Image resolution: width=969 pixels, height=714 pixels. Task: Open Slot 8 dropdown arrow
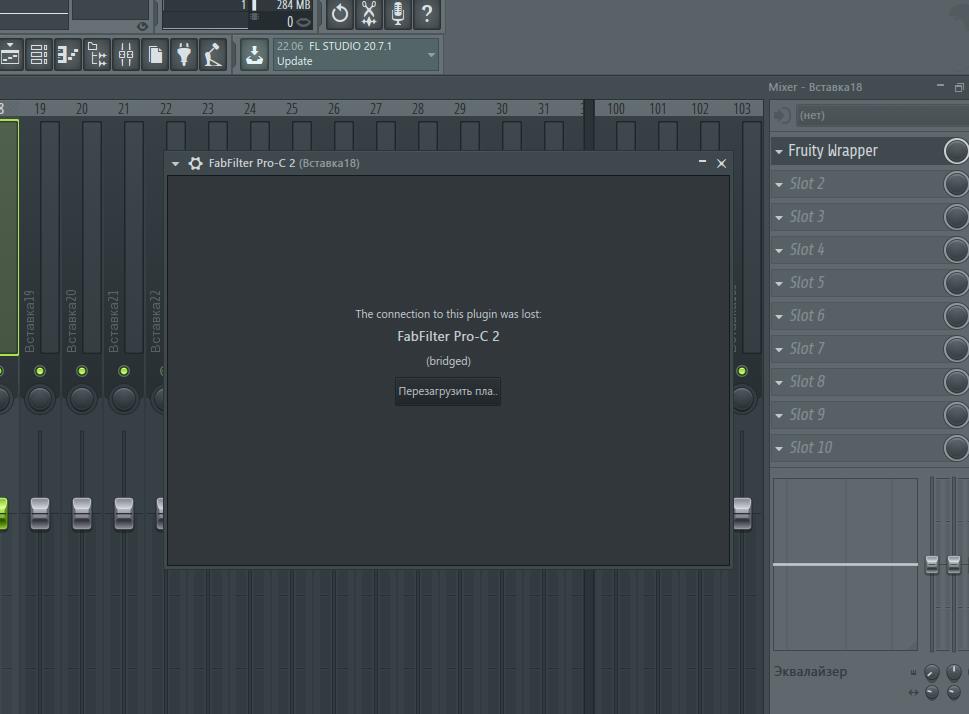tap(779, 383)
